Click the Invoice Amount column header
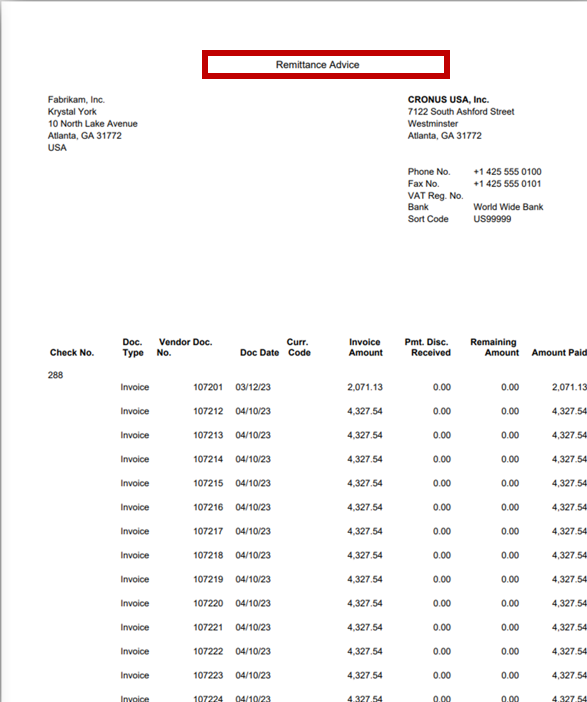 pos(365,347)
